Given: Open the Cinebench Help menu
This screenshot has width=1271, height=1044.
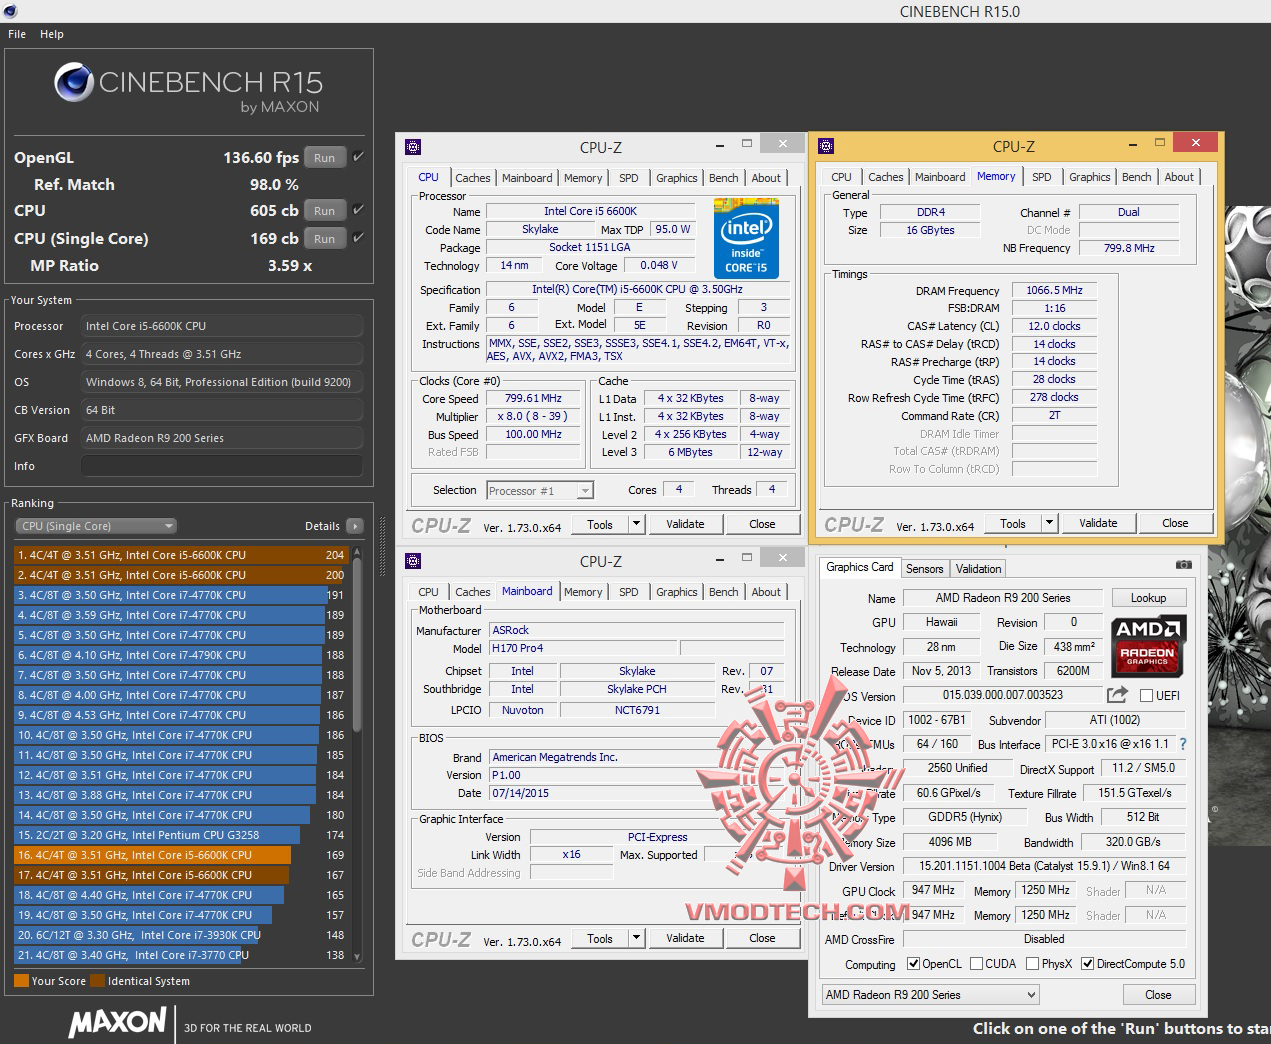Looking at the screenshot, I should [x=52, y=34].
